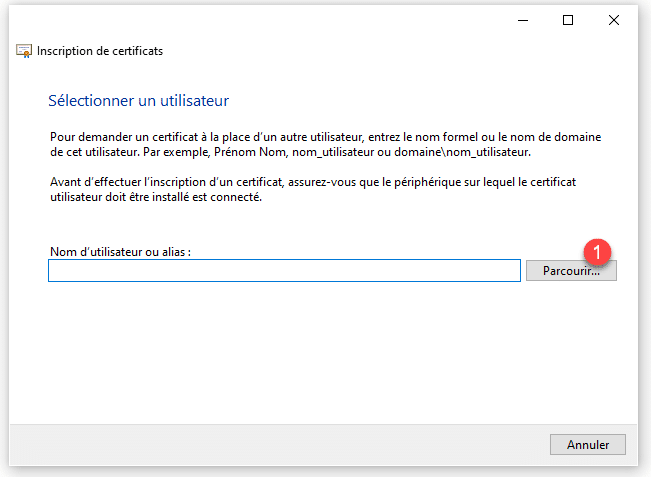This screenshot has height=477, width=651.
Task: Focus the Nom d'utilisateur ou alias field
Action: point(284,271)
